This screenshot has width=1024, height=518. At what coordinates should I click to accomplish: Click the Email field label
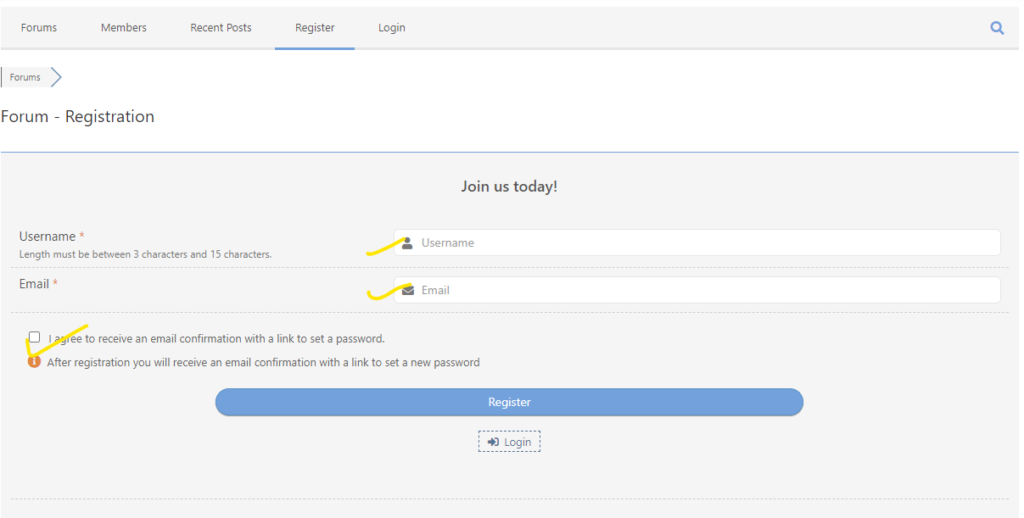(34, 284)
